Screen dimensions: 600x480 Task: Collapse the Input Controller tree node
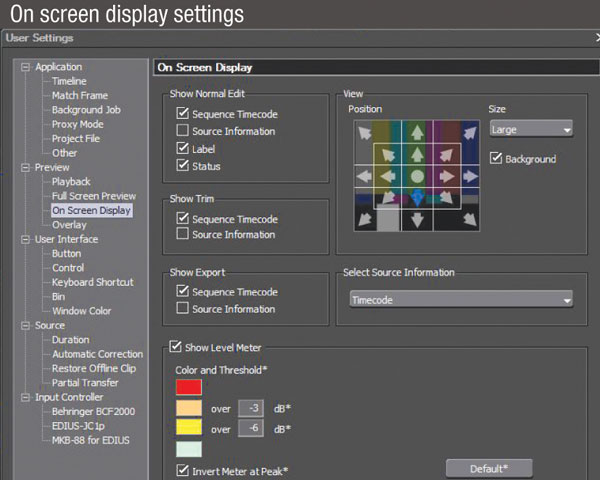tap(25, 397)
